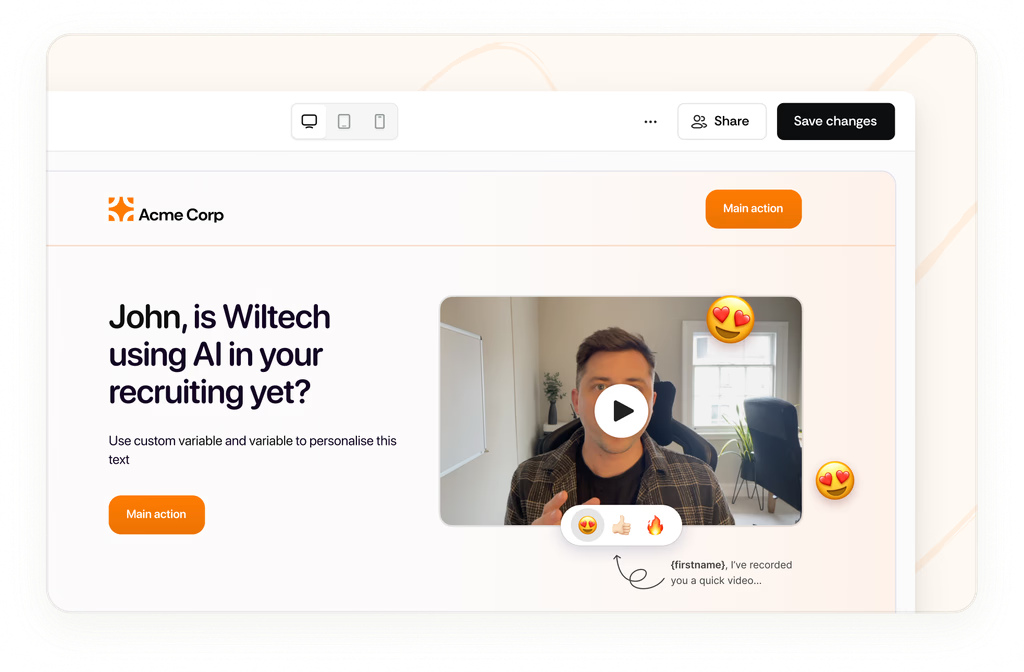1024x672 pixels.
Task: Switch to mobile phone preview
Action: 379,120
